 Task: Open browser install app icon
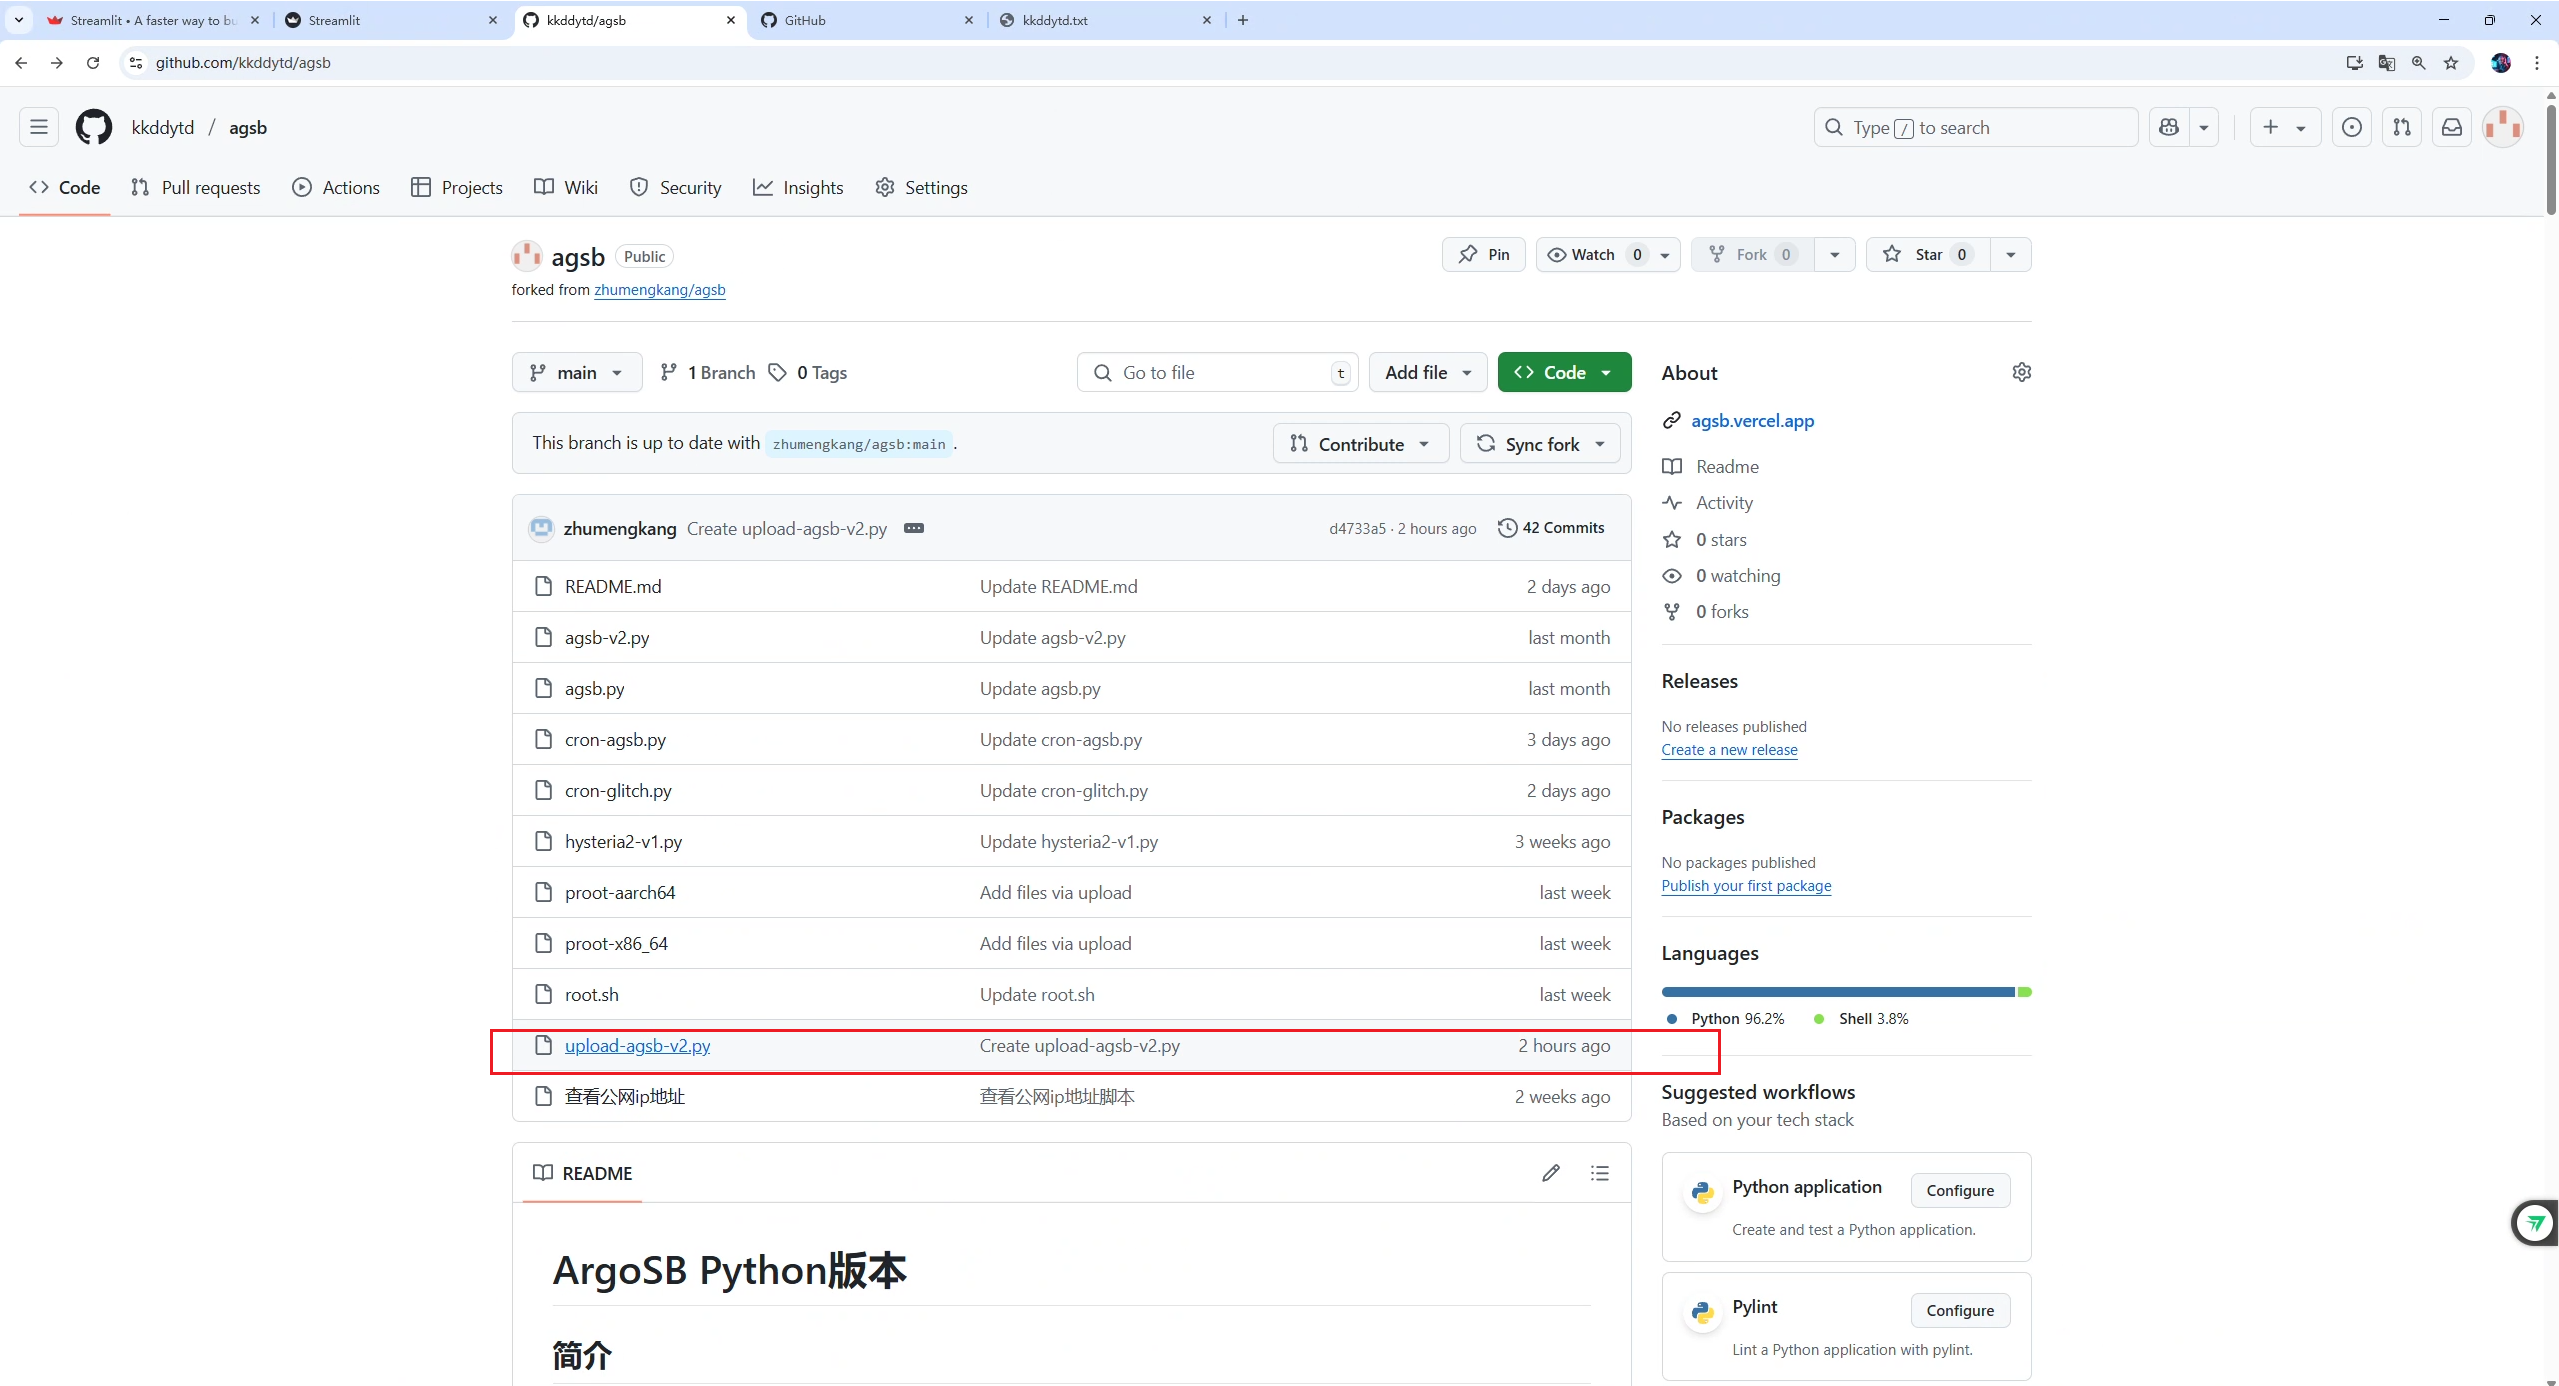(x=2355, y=62)
